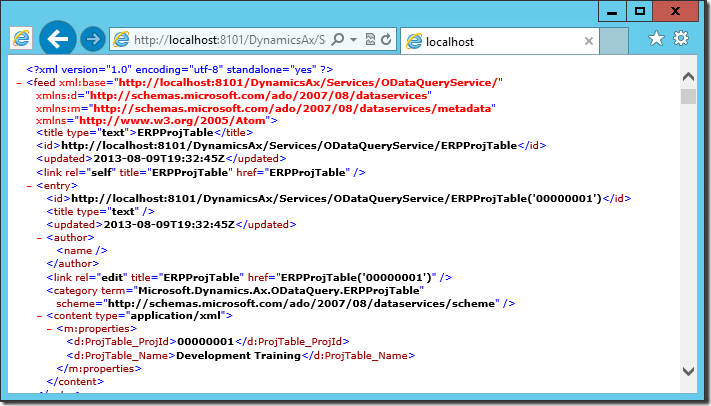Close the Internet Explorer window
Image resolution: width=711 pixels, height=406 pixels.
(676, 11)
